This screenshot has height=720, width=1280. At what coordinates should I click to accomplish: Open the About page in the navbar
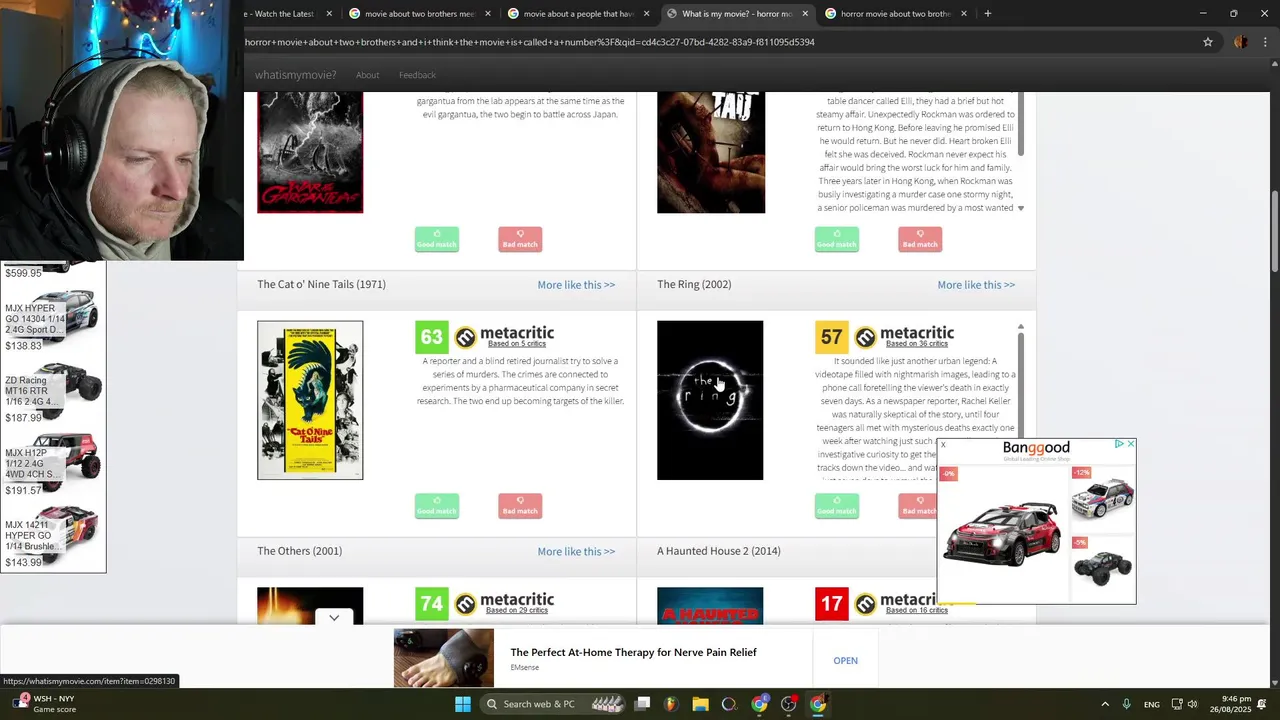tap(367, 75)
